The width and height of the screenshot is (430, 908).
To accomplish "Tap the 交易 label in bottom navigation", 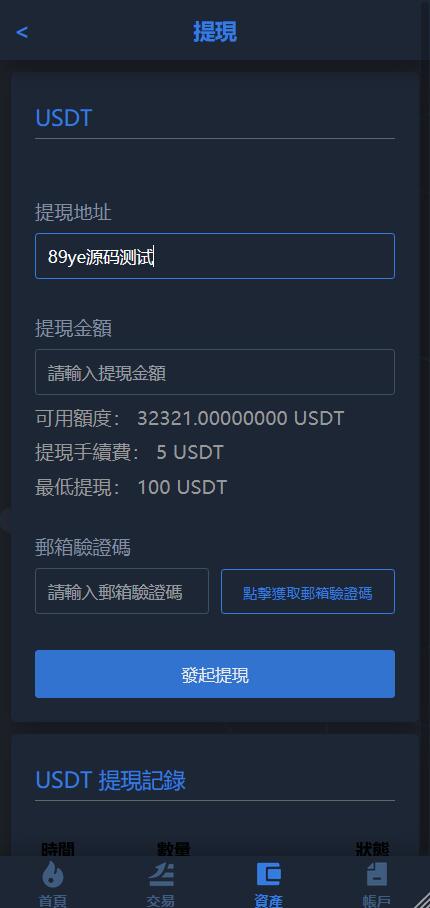I will click(160, 900).
